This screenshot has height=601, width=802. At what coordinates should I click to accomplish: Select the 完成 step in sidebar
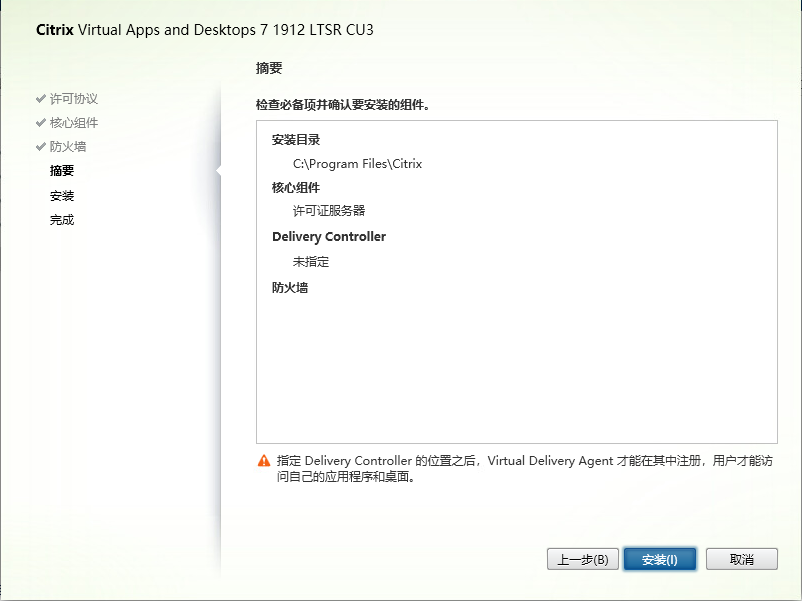(x=62, y=220)
